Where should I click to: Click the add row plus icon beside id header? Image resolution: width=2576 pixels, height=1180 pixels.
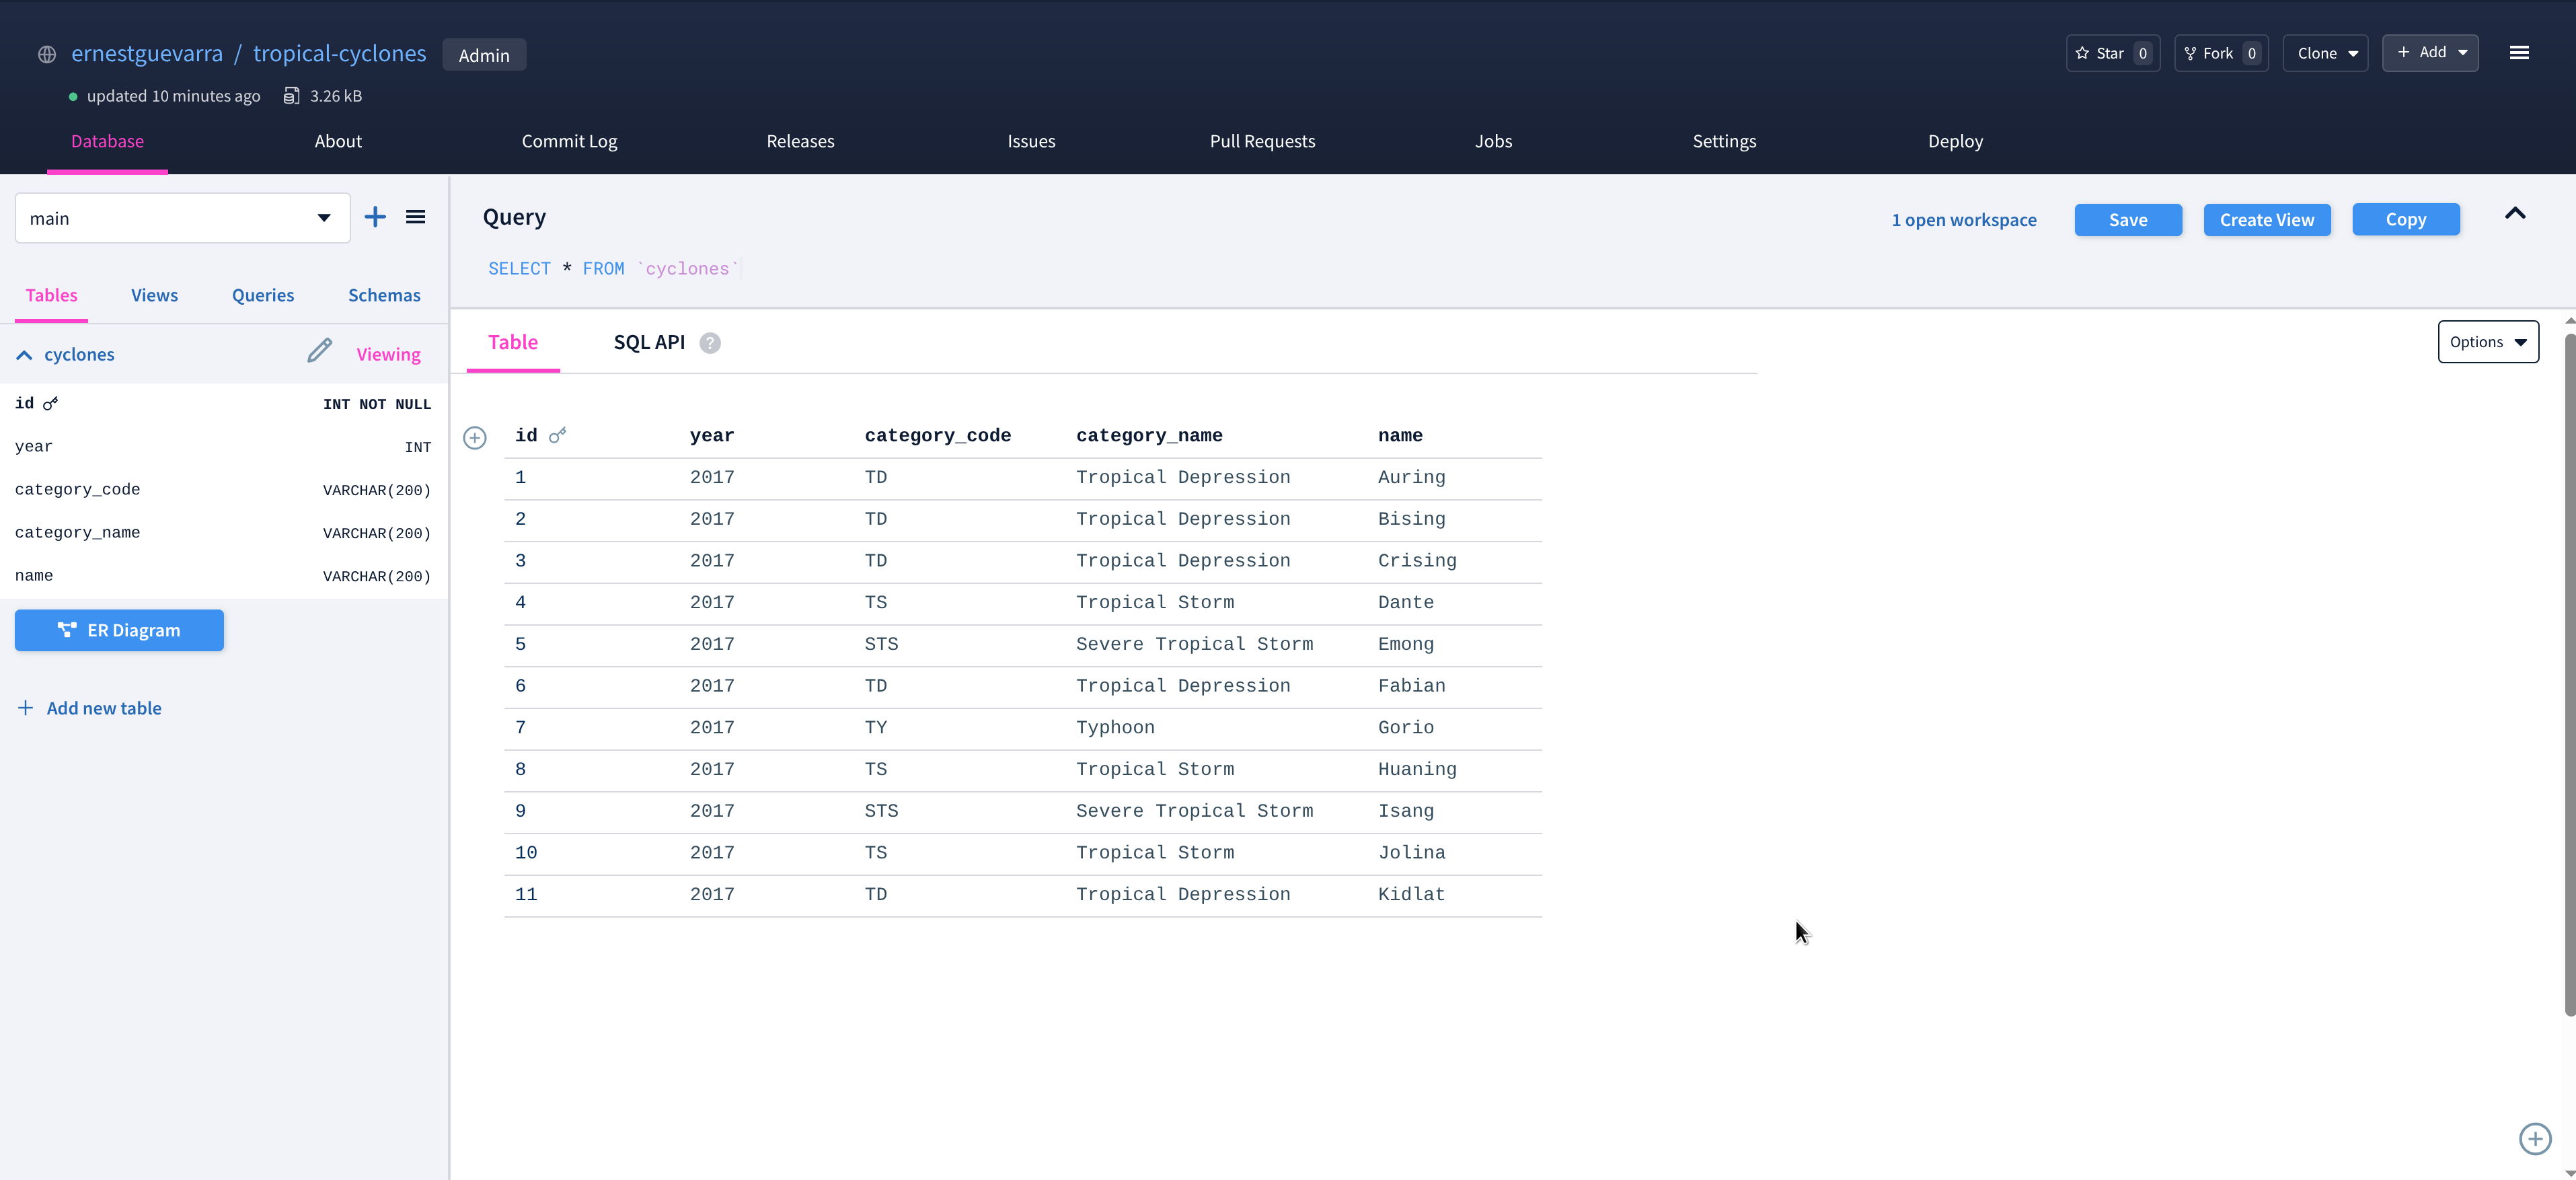(x=475, y=438)
